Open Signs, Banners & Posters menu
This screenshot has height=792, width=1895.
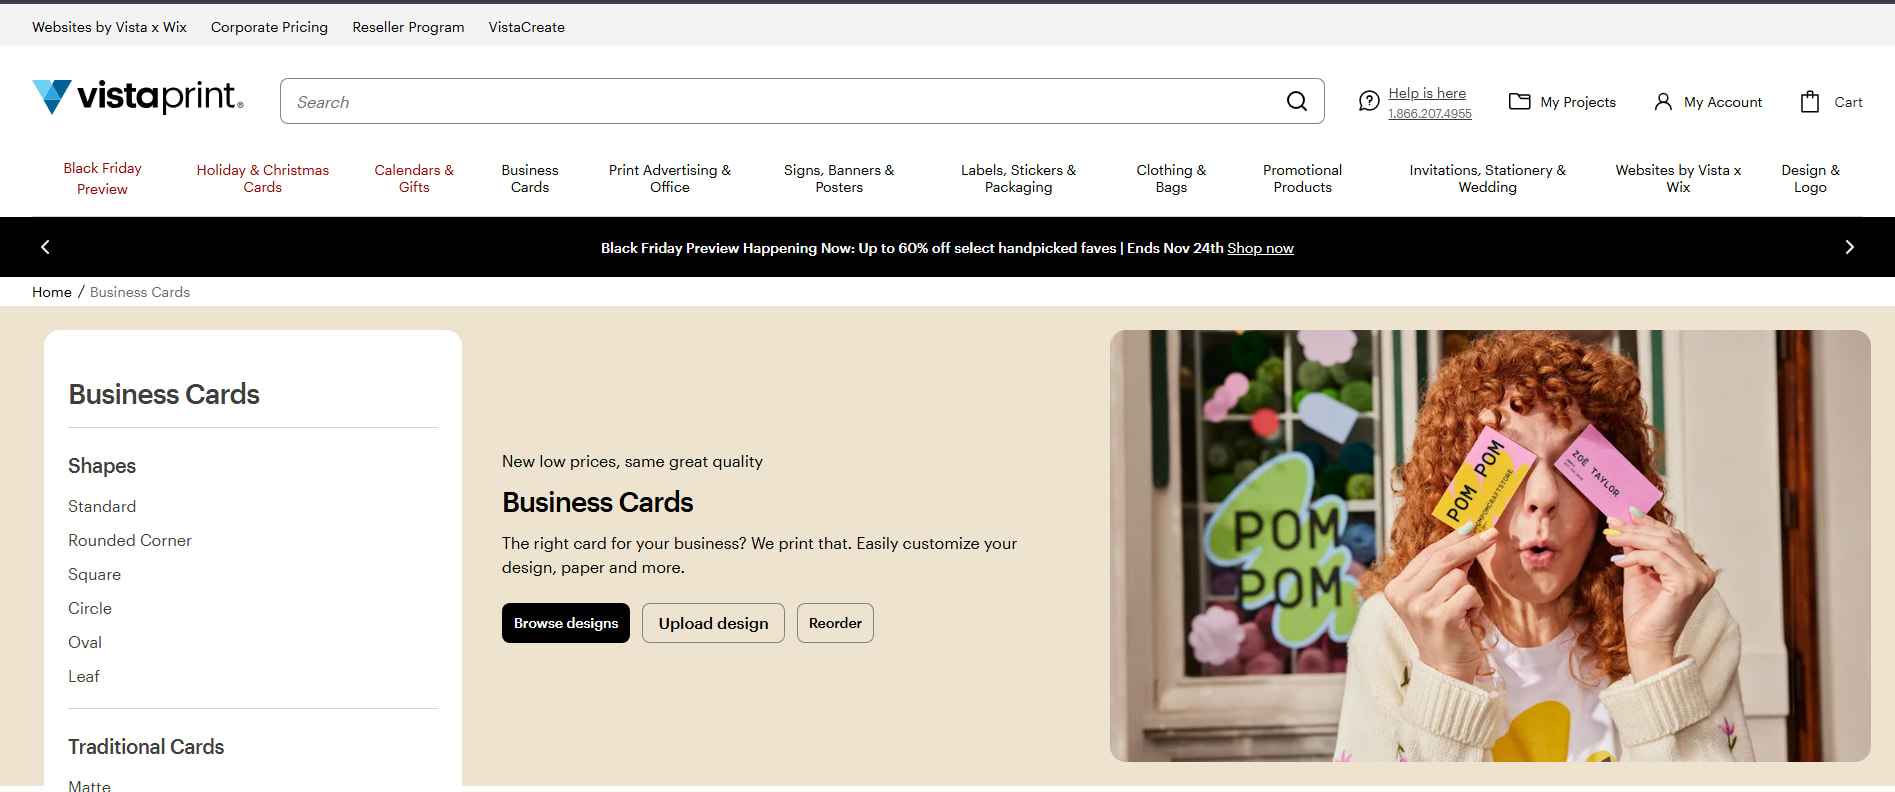coord(839,178)
